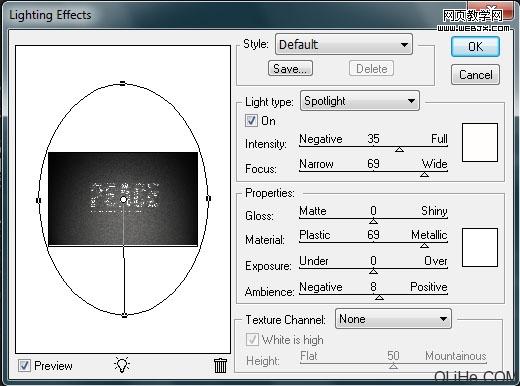This screenshot has height=386, width=520.
Task: Click the Exposure slider handle
Action: pyautogui.click(x=373, y=271)
